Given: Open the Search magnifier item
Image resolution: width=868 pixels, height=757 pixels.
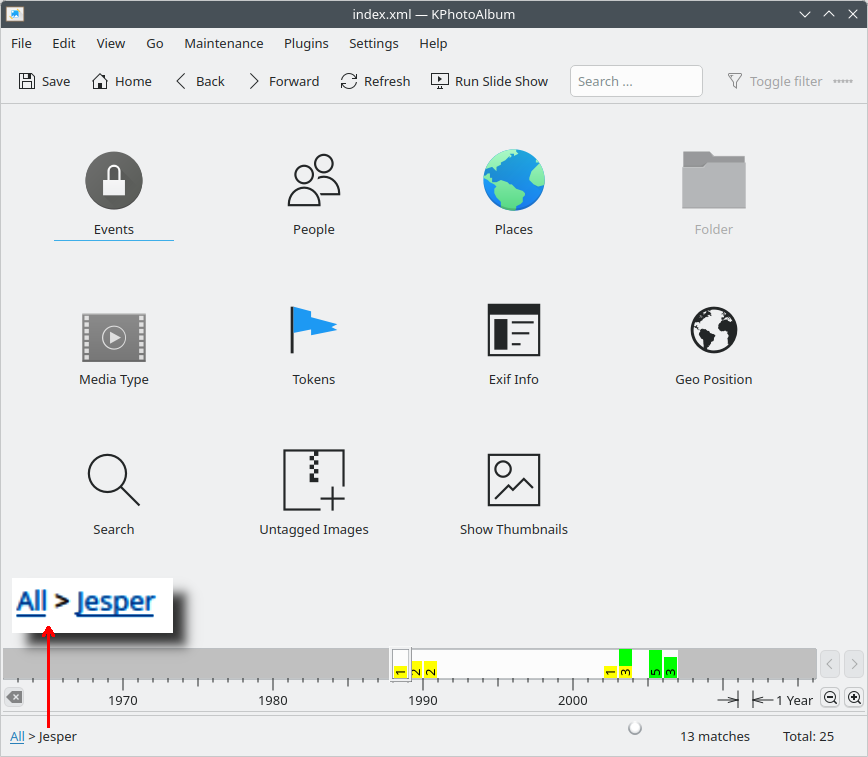Looking at the screenshot, I should pyautogui.click(x=113, y=495).
